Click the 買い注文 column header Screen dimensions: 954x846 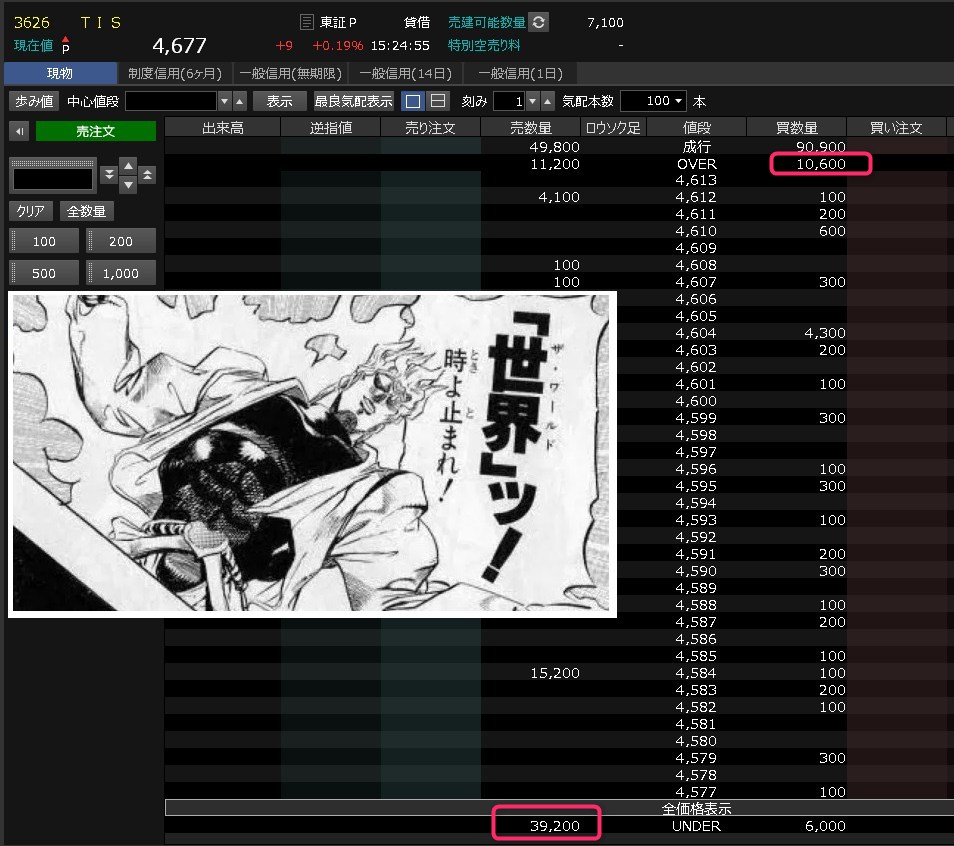[897, 128]
